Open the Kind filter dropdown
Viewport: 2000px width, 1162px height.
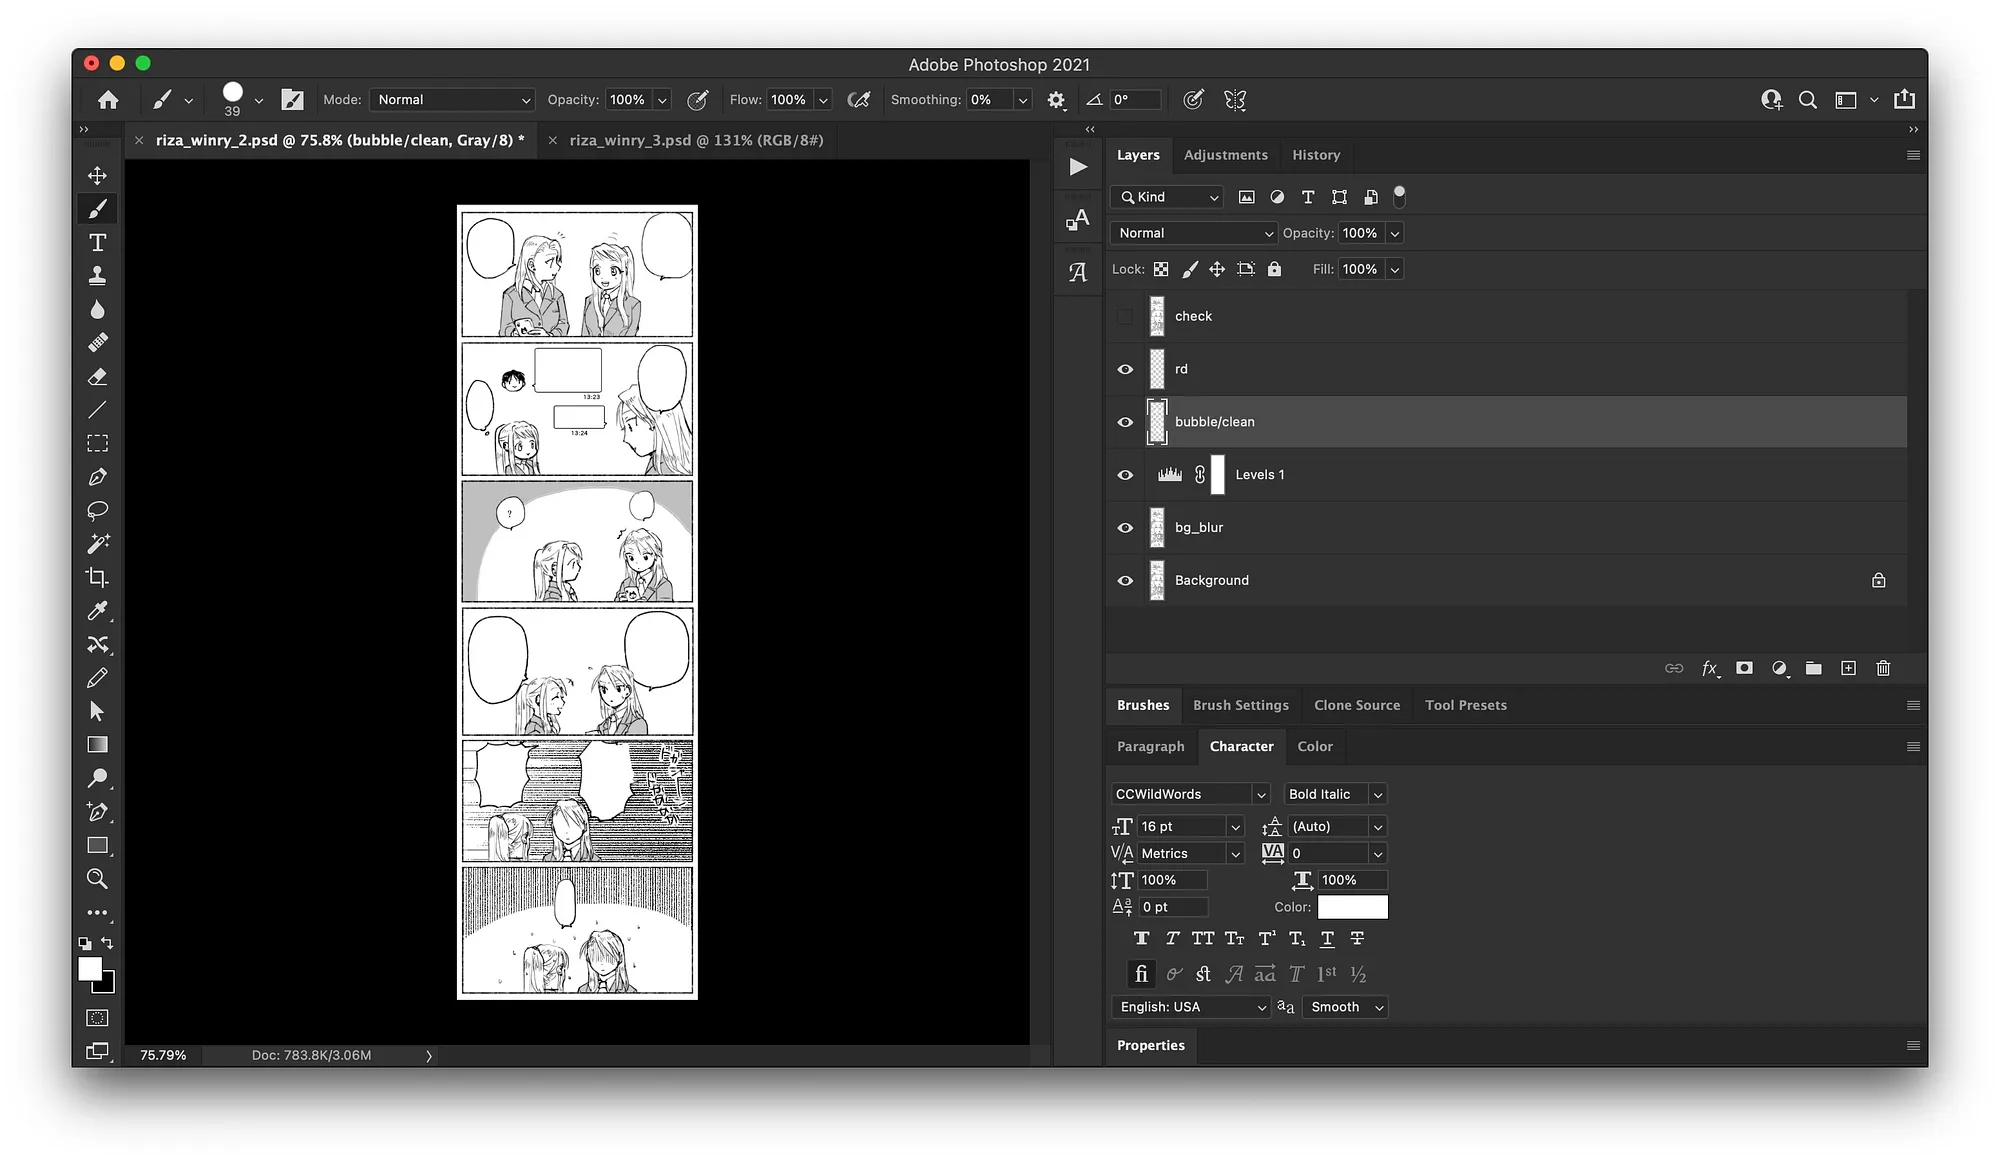[1167, 197]
